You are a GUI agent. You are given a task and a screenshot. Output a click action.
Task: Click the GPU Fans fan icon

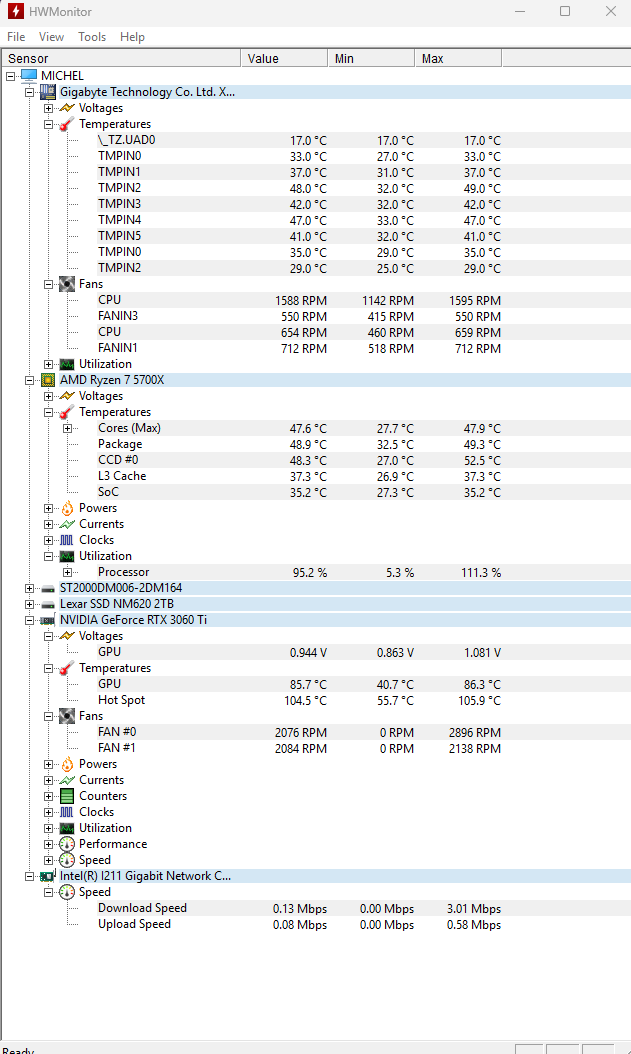[67, 716]
